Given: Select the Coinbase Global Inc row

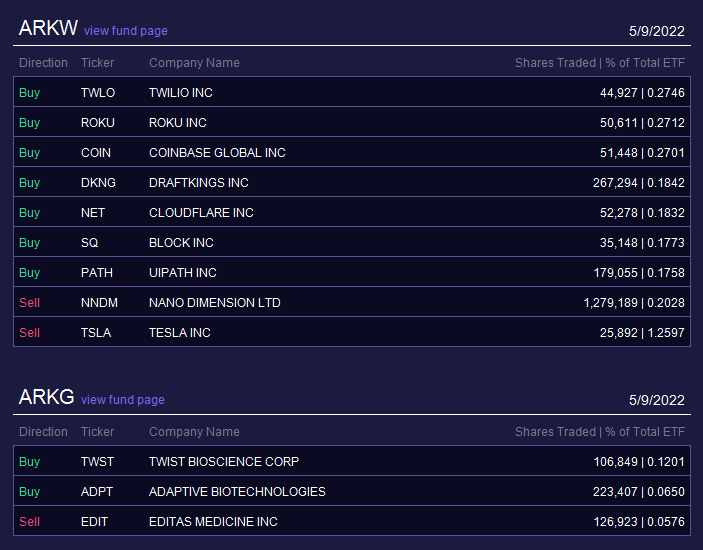Looking at the screenshot, I should point(352,152).
